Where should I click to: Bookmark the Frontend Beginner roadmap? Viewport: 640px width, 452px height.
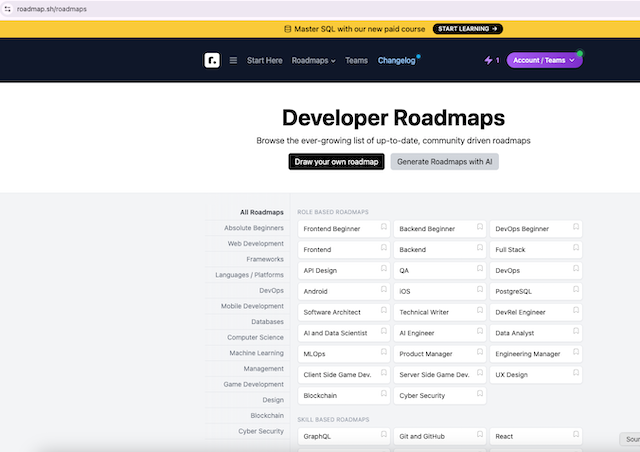(x=384, y=227)
